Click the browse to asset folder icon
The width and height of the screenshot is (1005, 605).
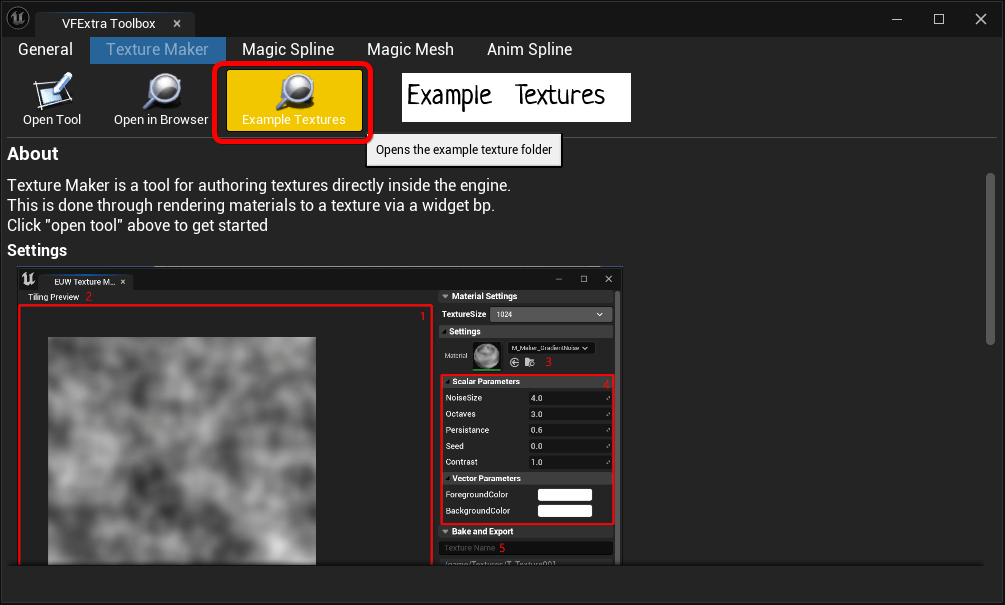pos(529,363)
